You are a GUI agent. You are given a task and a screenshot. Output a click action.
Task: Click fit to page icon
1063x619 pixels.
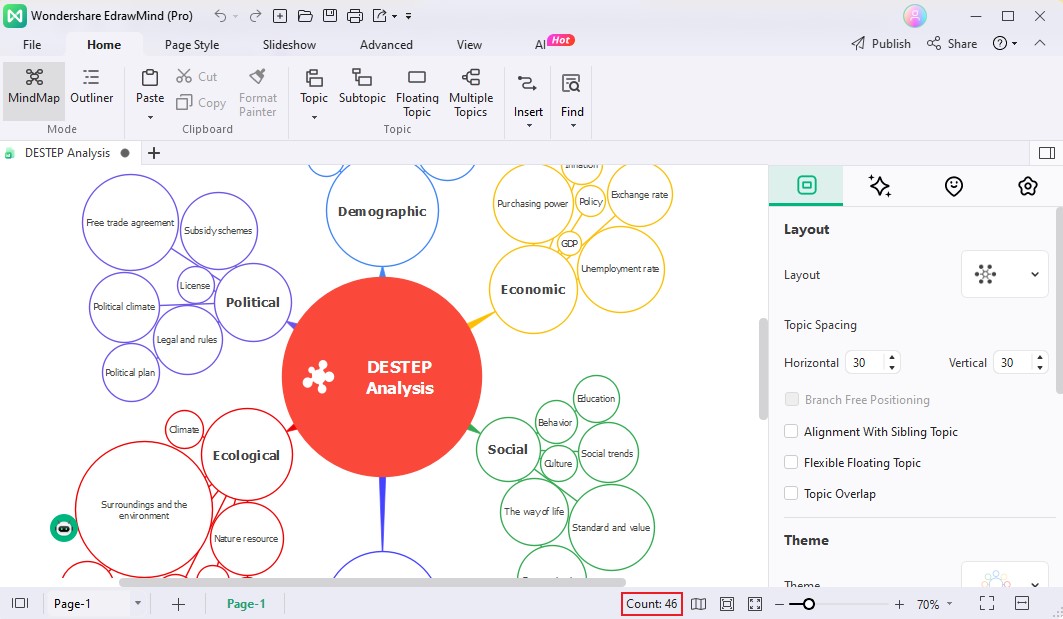coord(727,604)
